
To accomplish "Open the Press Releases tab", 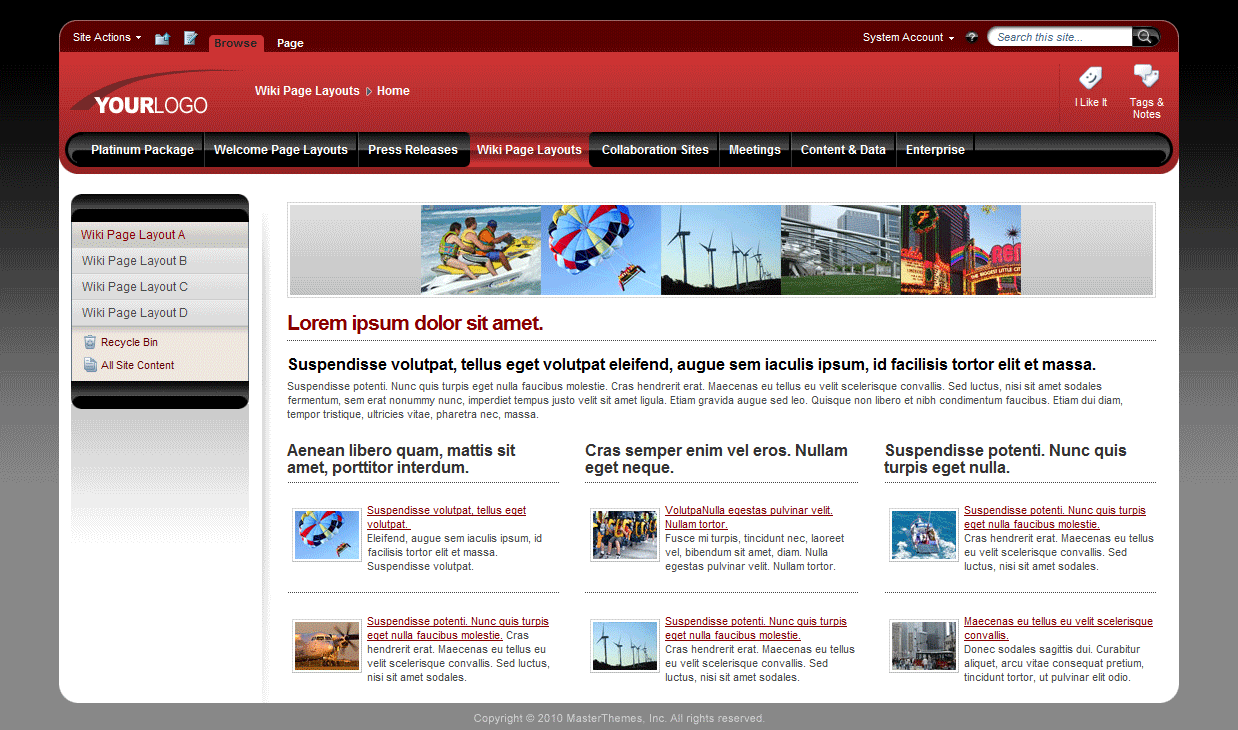I will 413,150.
